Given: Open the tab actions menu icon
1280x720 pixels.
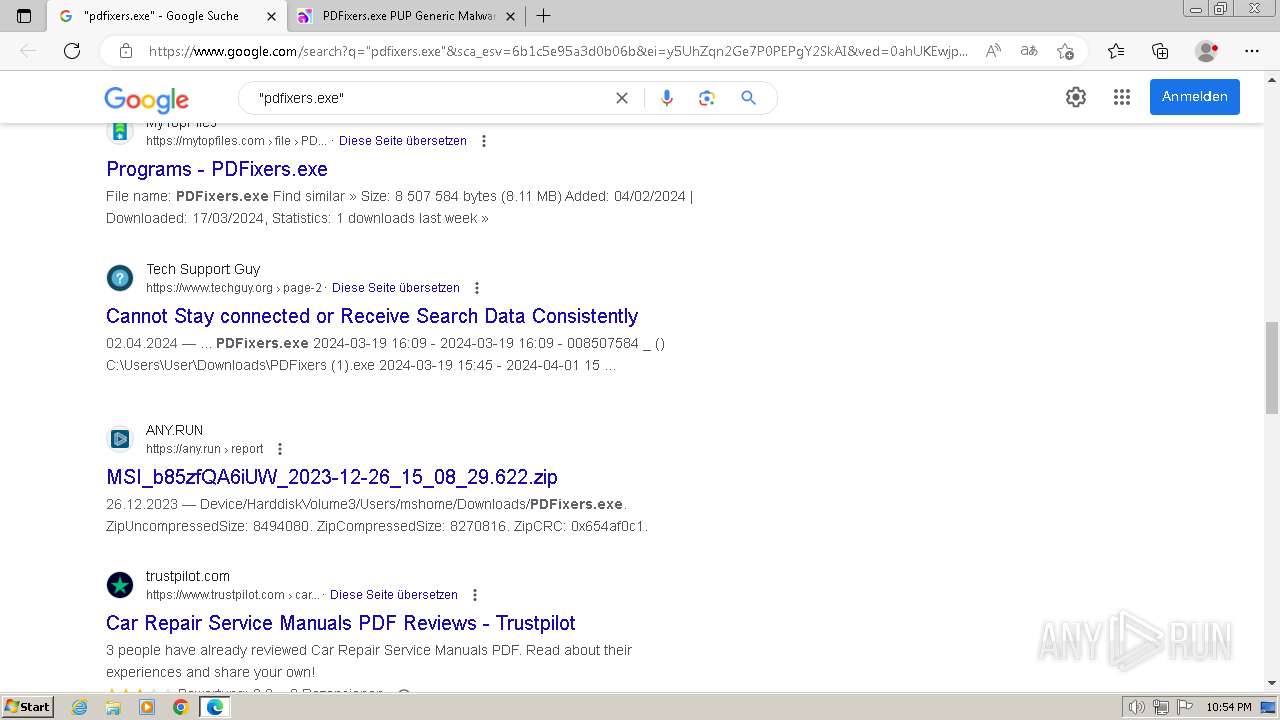Looking at the screenshot, I should 24,16.
